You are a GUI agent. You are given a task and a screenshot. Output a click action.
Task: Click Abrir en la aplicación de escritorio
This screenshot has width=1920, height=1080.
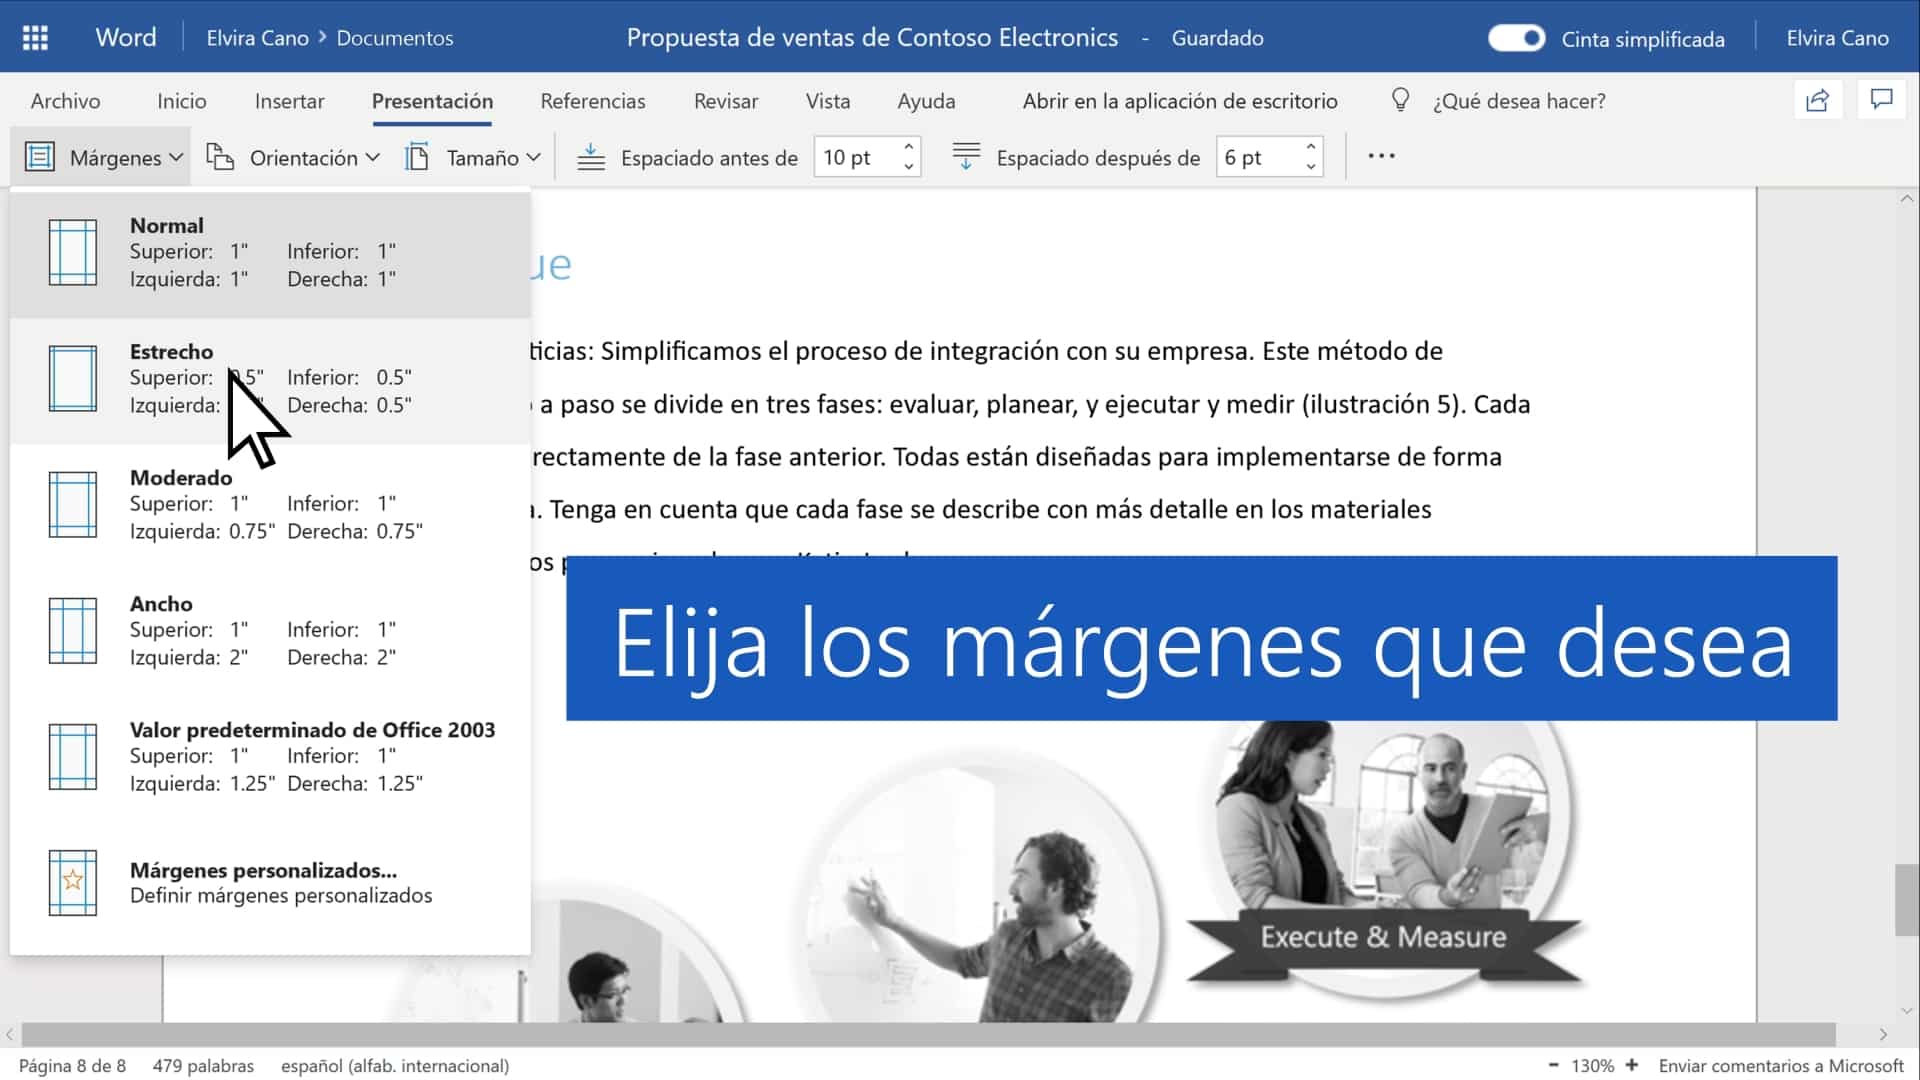(1179, 101)
